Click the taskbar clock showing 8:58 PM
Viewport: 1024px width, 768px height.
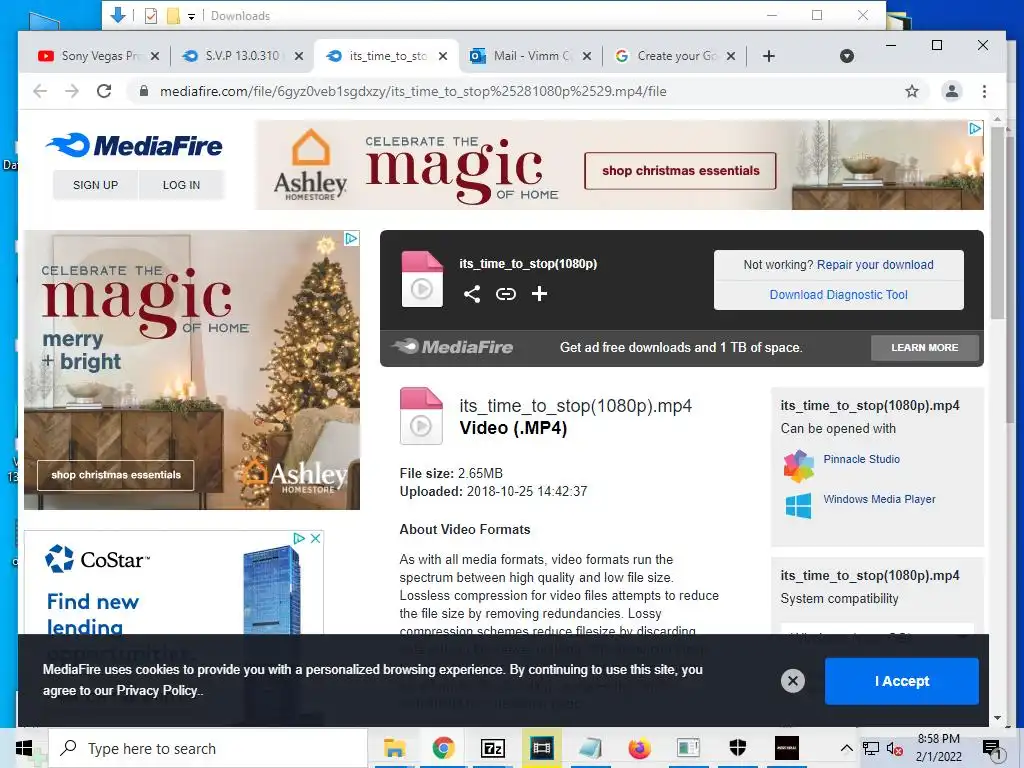(x=938, y=748)
